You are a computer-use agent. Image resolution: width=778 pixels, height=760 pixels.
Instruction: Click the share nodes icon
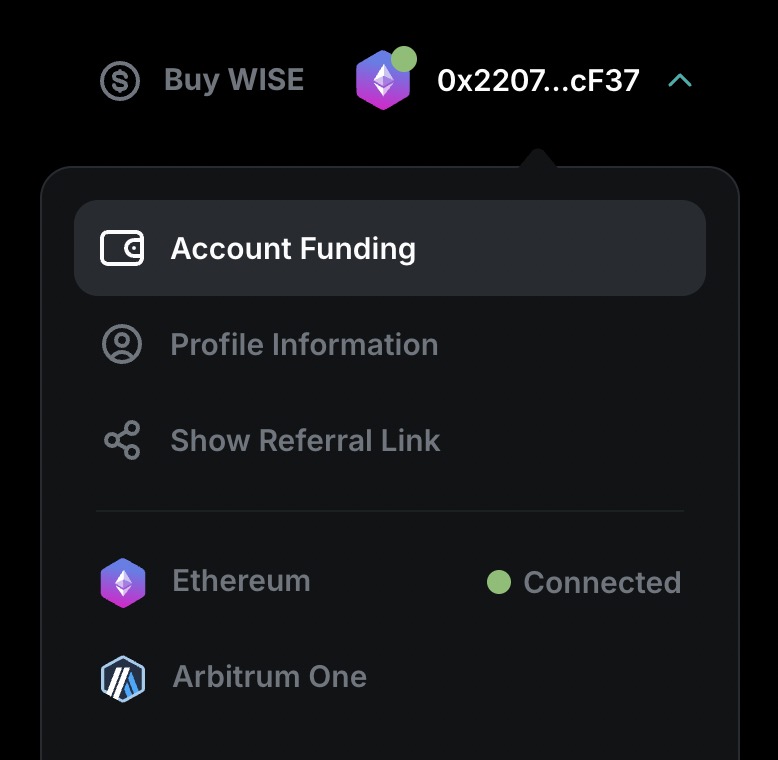coord(122,440)
